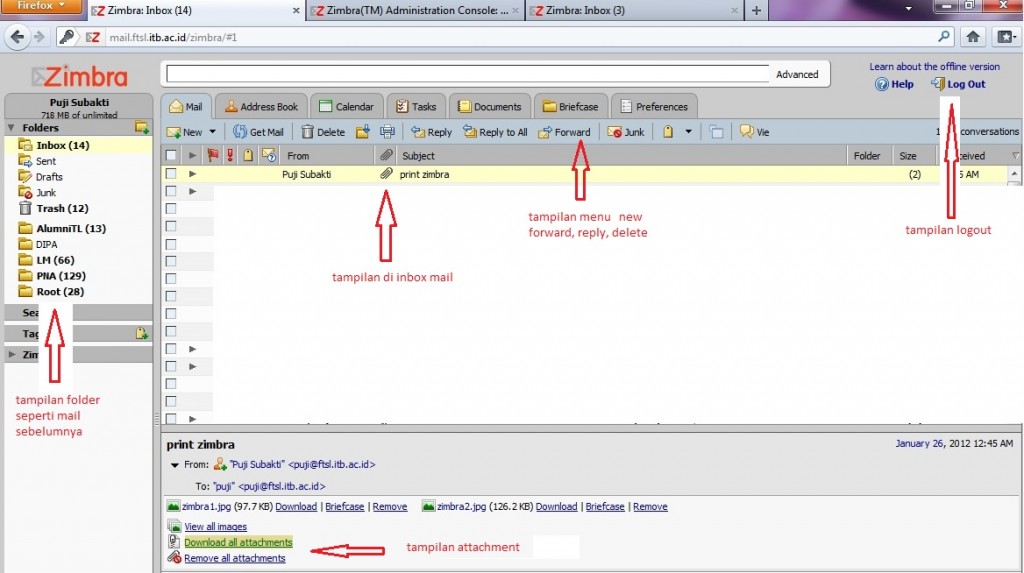
Task: Sort by flag column header icon
Action: click(x=212, y=155)
